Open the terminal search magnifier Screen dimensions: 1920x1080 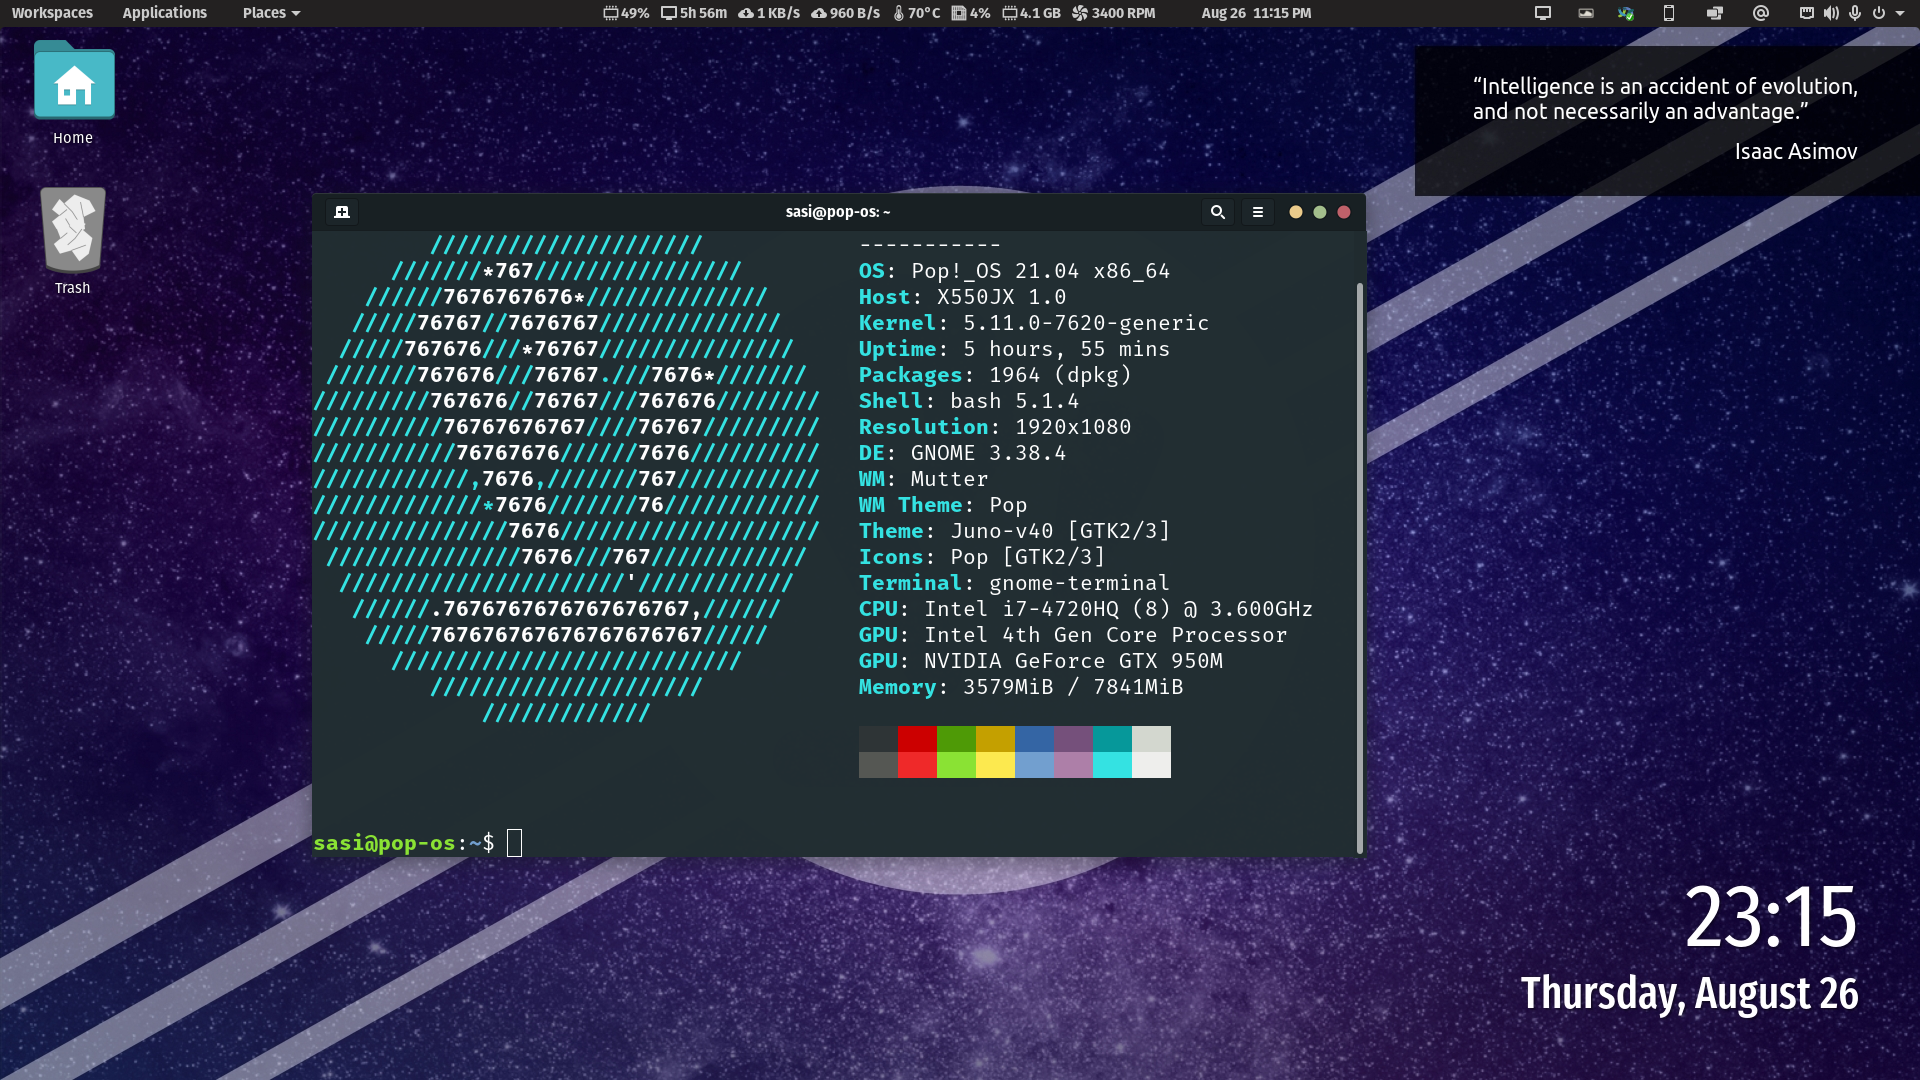pos(1217,212)
